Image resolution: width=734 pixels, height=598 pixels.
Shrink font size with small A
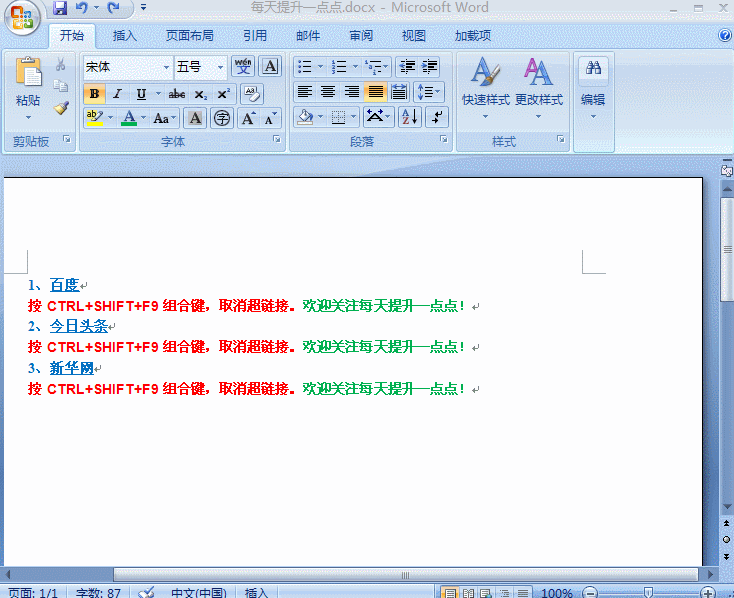coord(271,118)
